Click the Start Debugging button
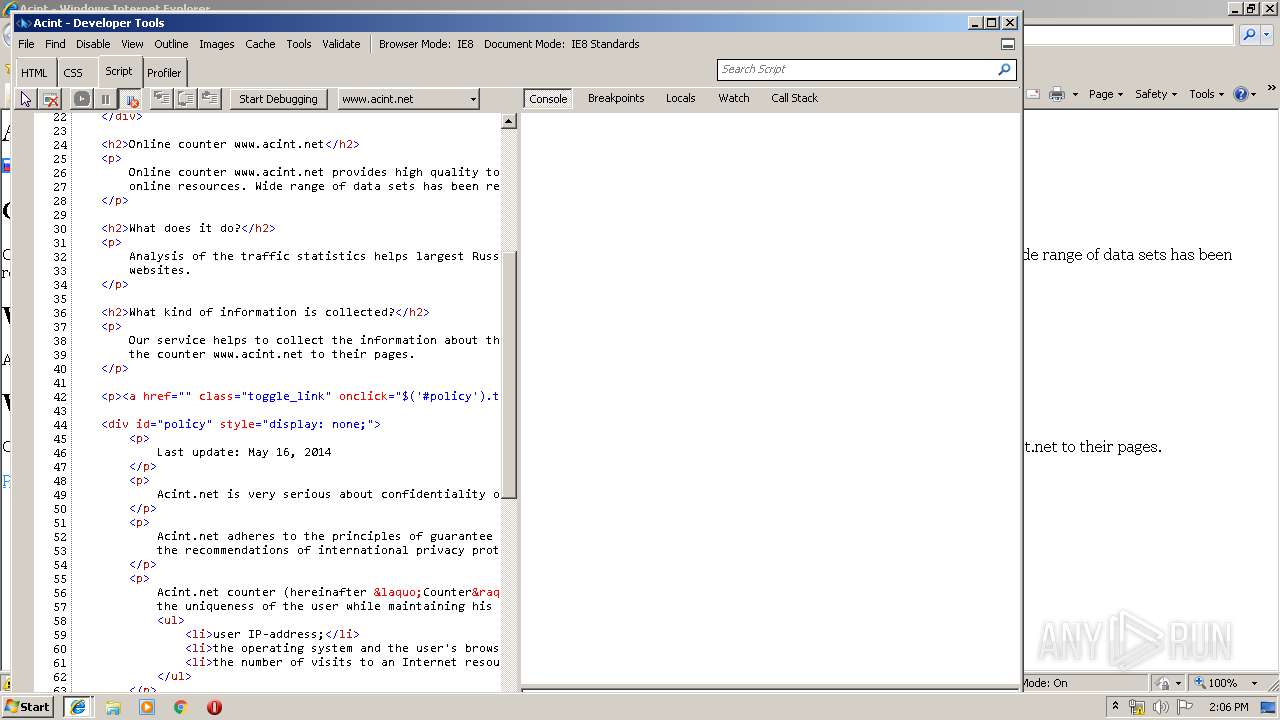1280x720 pixels. (278, 99)
